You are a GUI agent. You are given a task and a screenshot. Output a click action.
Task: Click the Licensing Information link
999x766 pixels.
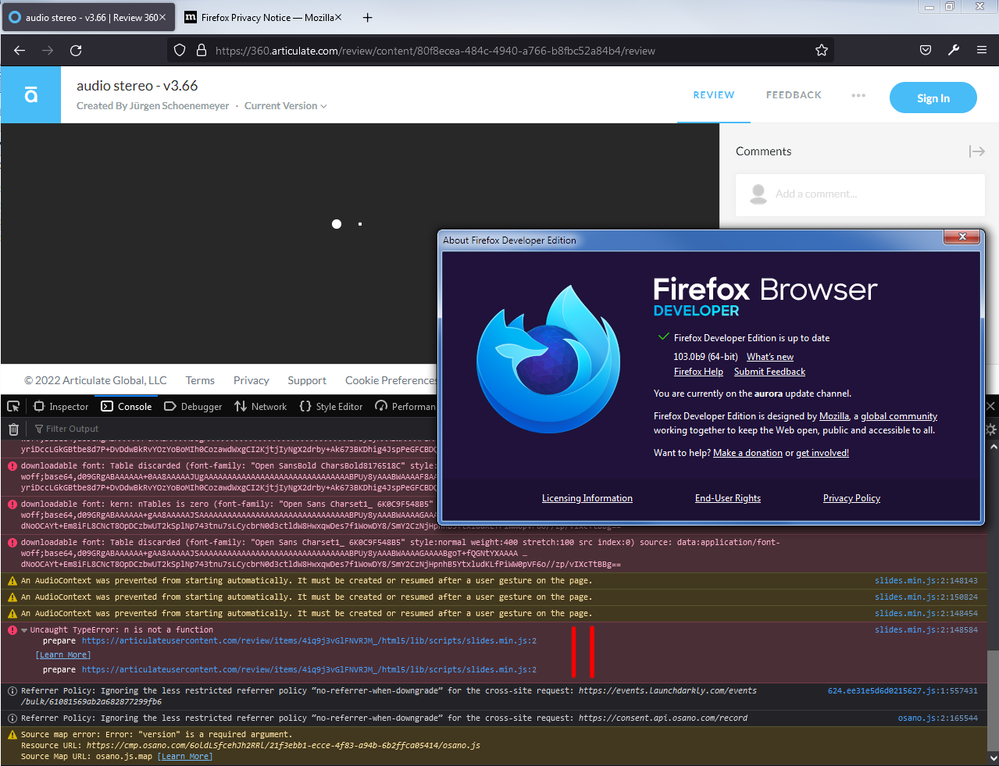pyautogui.click(x=587, y=498)
